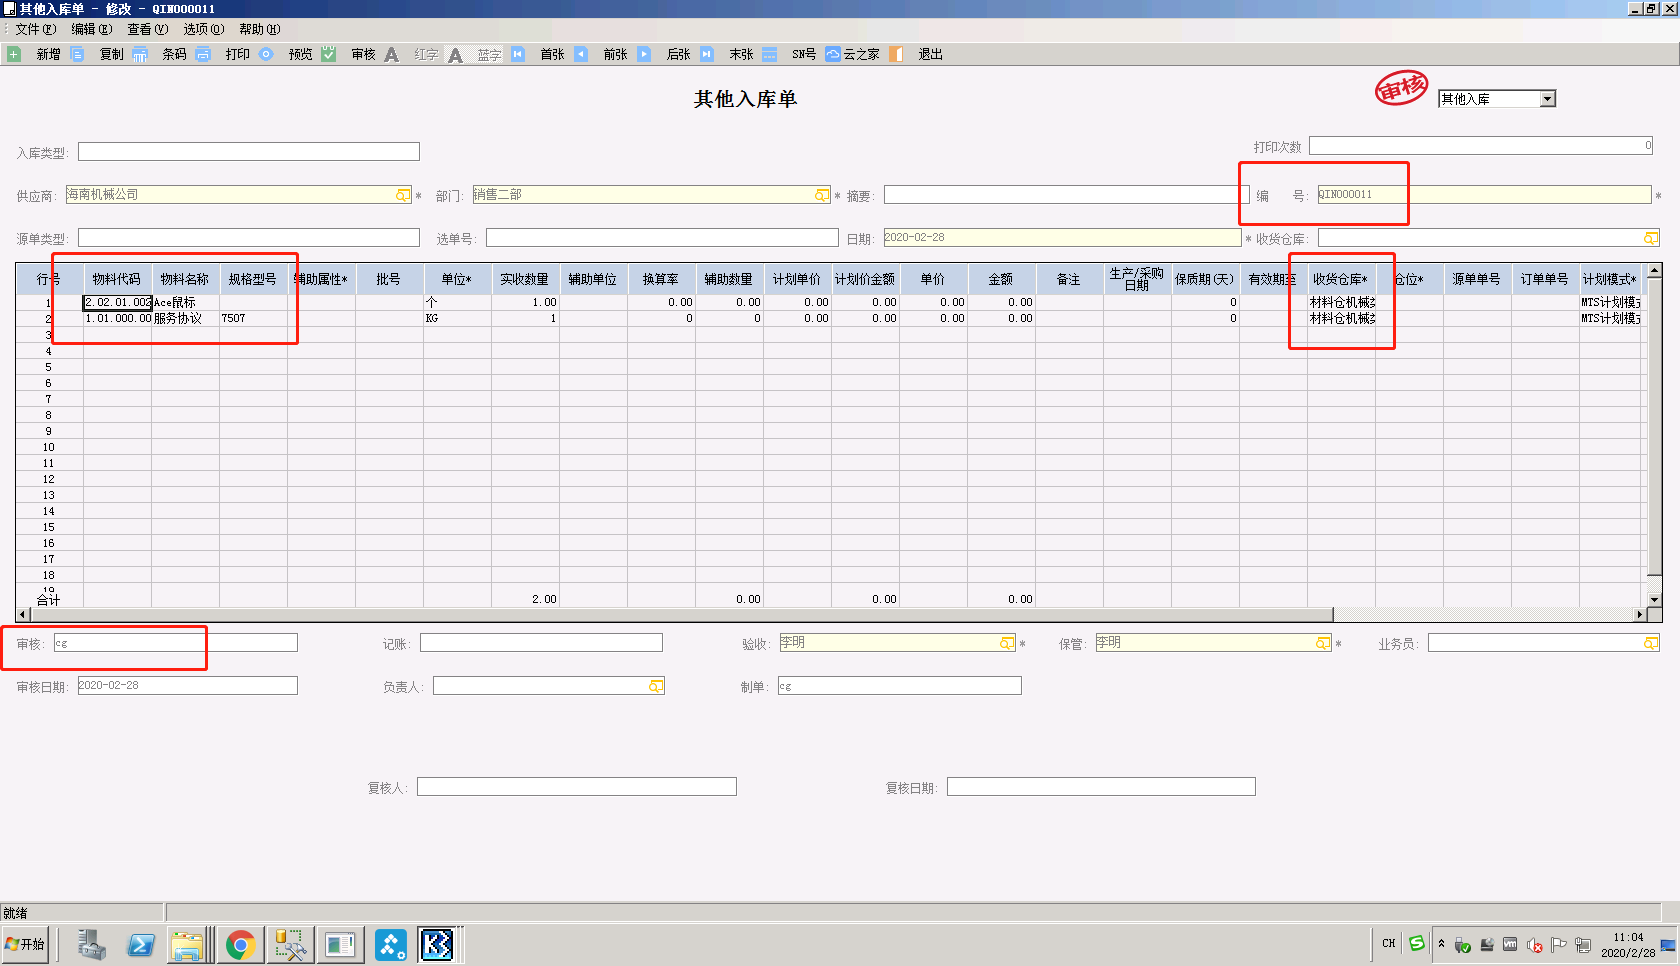Click the 打印 (print) toolbar icon
The width and height of the screenshot is (1680, 966).
pos(203,54)
